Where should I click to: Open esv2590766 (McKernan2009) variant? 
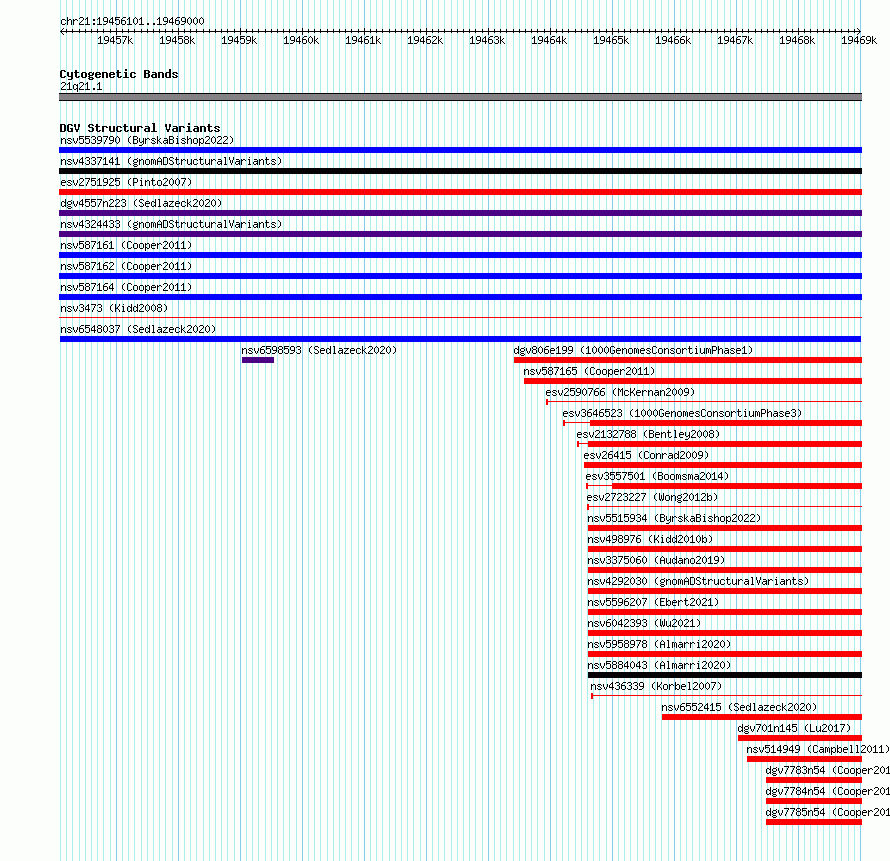[620, 392]
